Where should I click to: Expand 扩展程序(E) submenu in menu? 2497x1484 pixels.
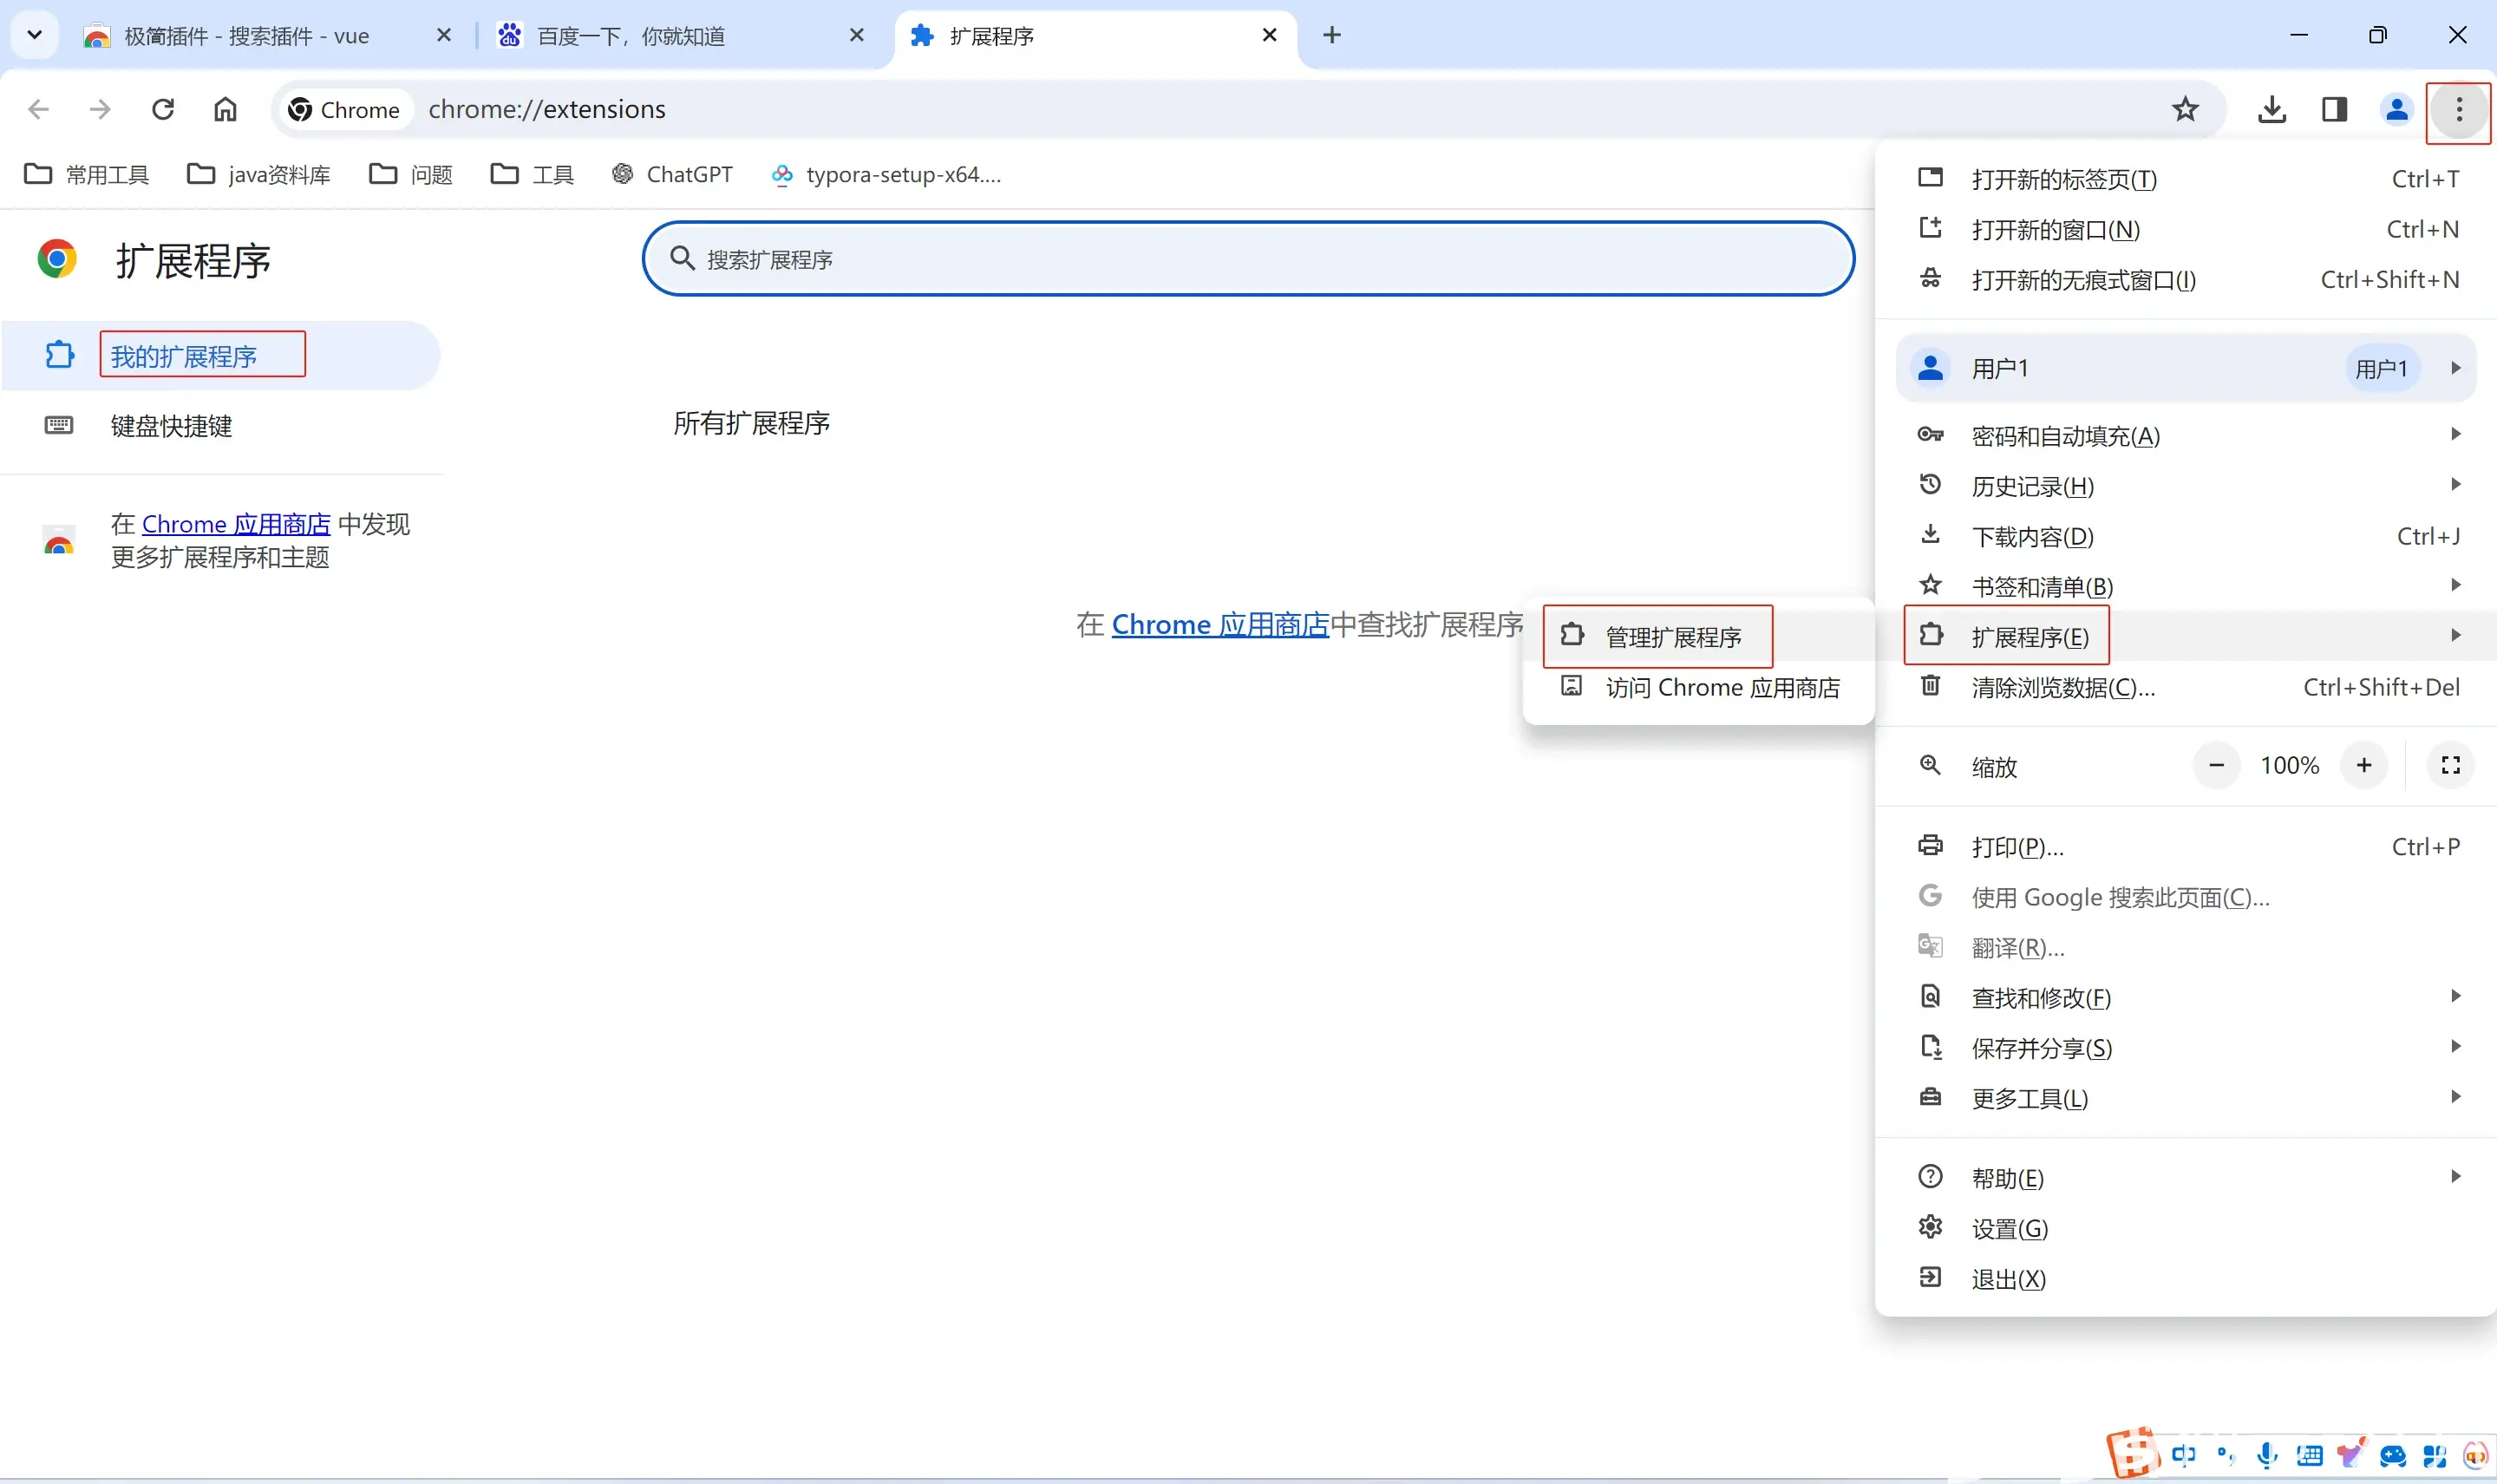(x=2186, y=636)
